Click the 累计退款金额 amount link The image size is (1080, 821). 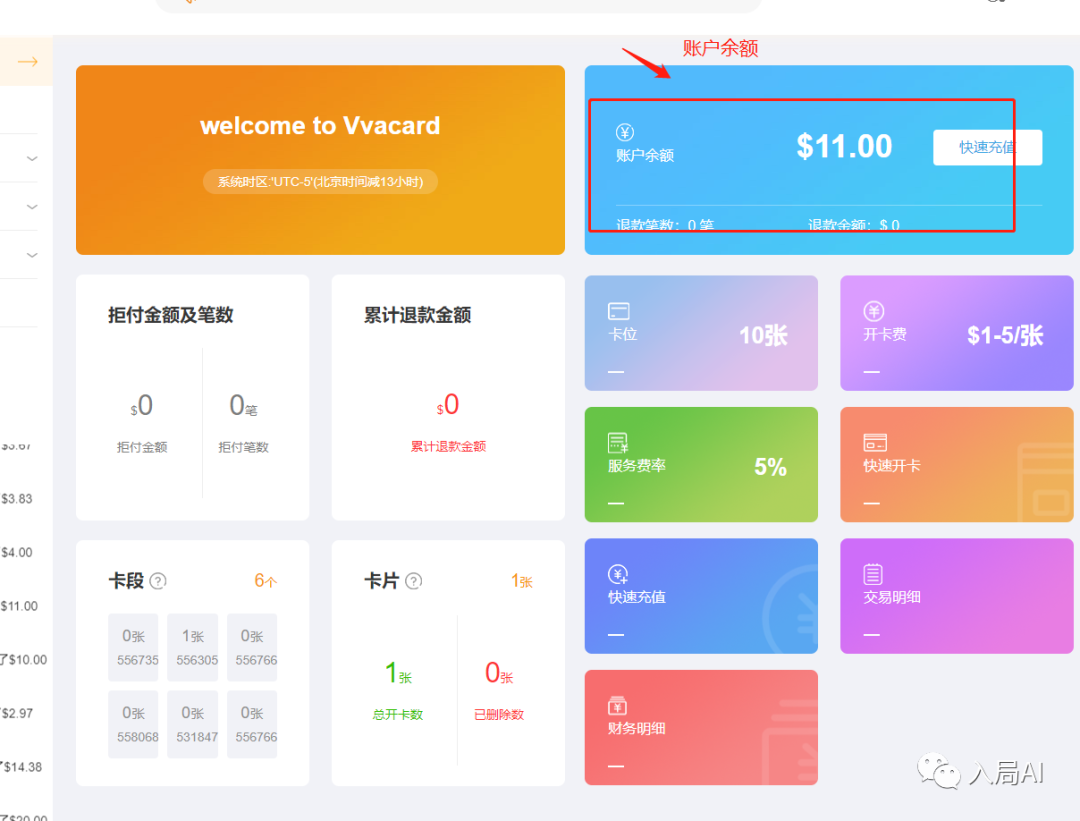[x=448, y=446]
